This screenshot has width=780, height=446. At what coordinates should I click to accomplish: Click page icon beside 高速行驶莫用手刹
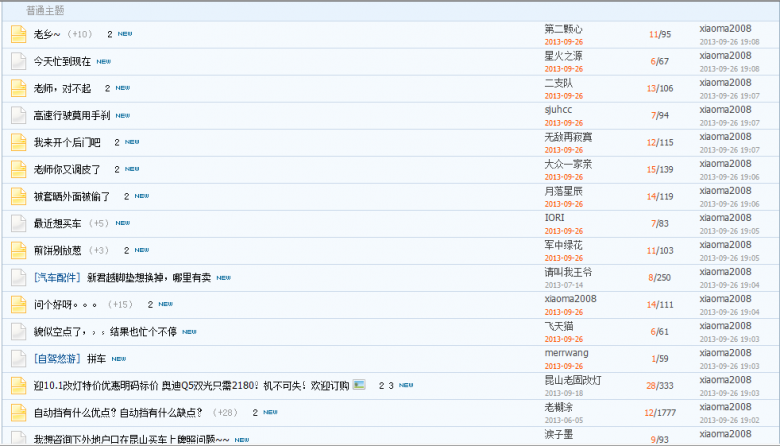[18, 115]
